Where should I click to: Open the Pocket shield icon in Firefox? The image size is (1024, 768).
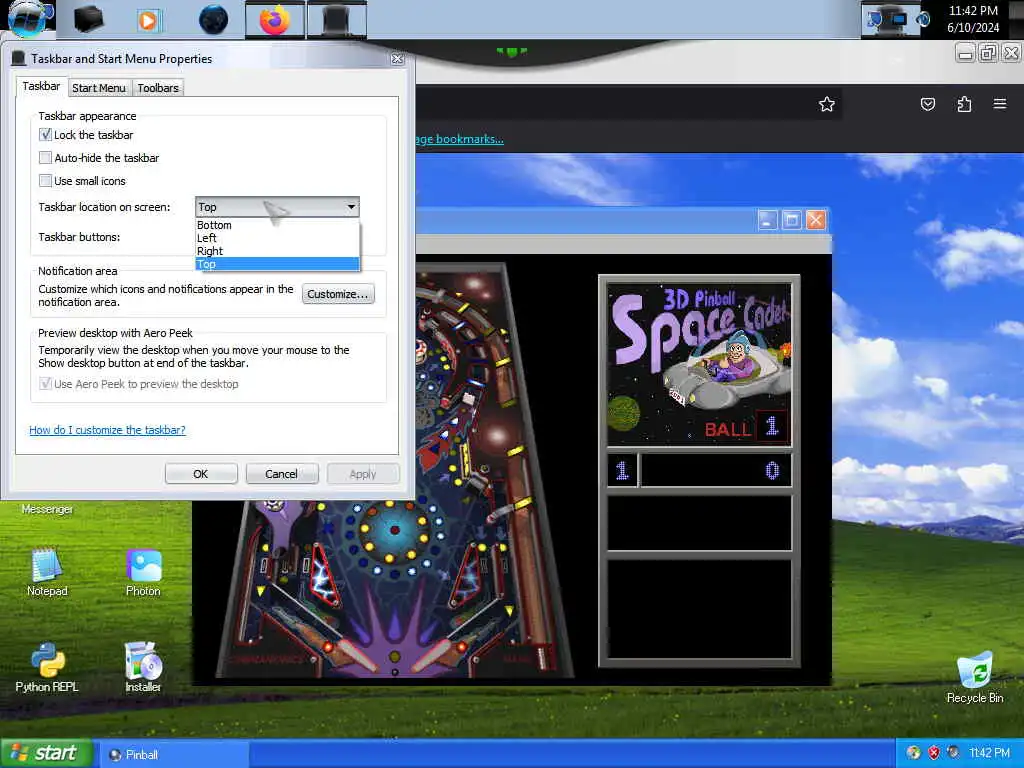[927, 104]
